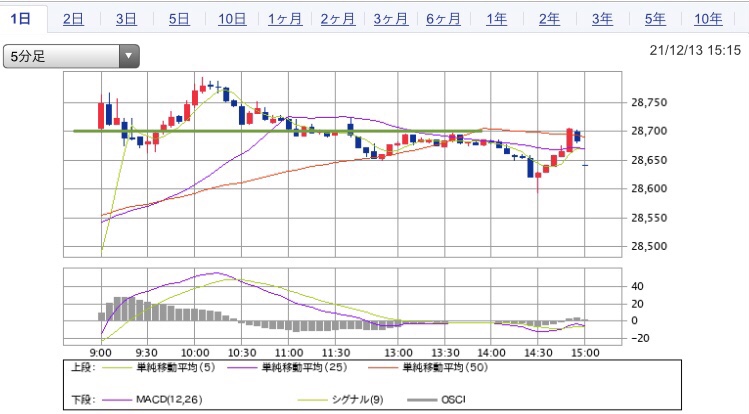
Task: Click the MACD axis label 20
Action: point(637,304)
